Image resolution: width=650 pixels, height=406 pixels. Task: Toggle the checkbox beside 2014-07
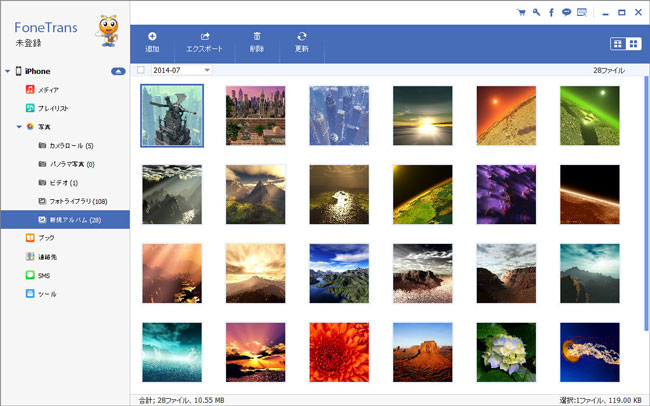point(141,70)
